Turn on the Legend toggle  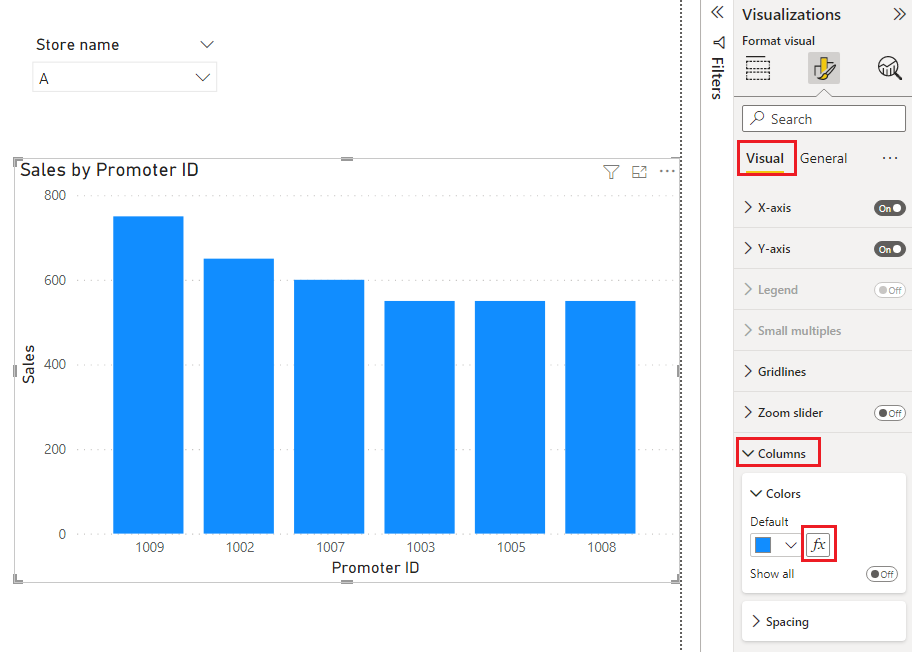point(889,290)
